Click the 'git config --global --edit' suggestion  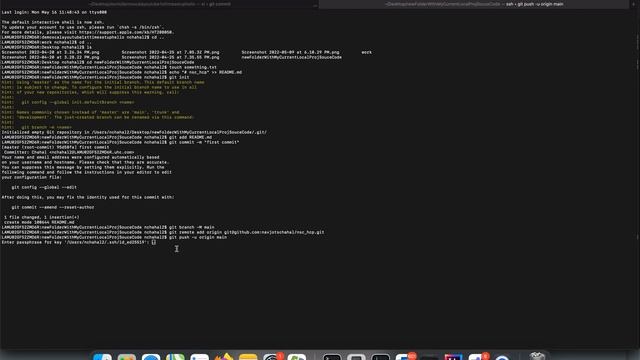click(44, 187)
